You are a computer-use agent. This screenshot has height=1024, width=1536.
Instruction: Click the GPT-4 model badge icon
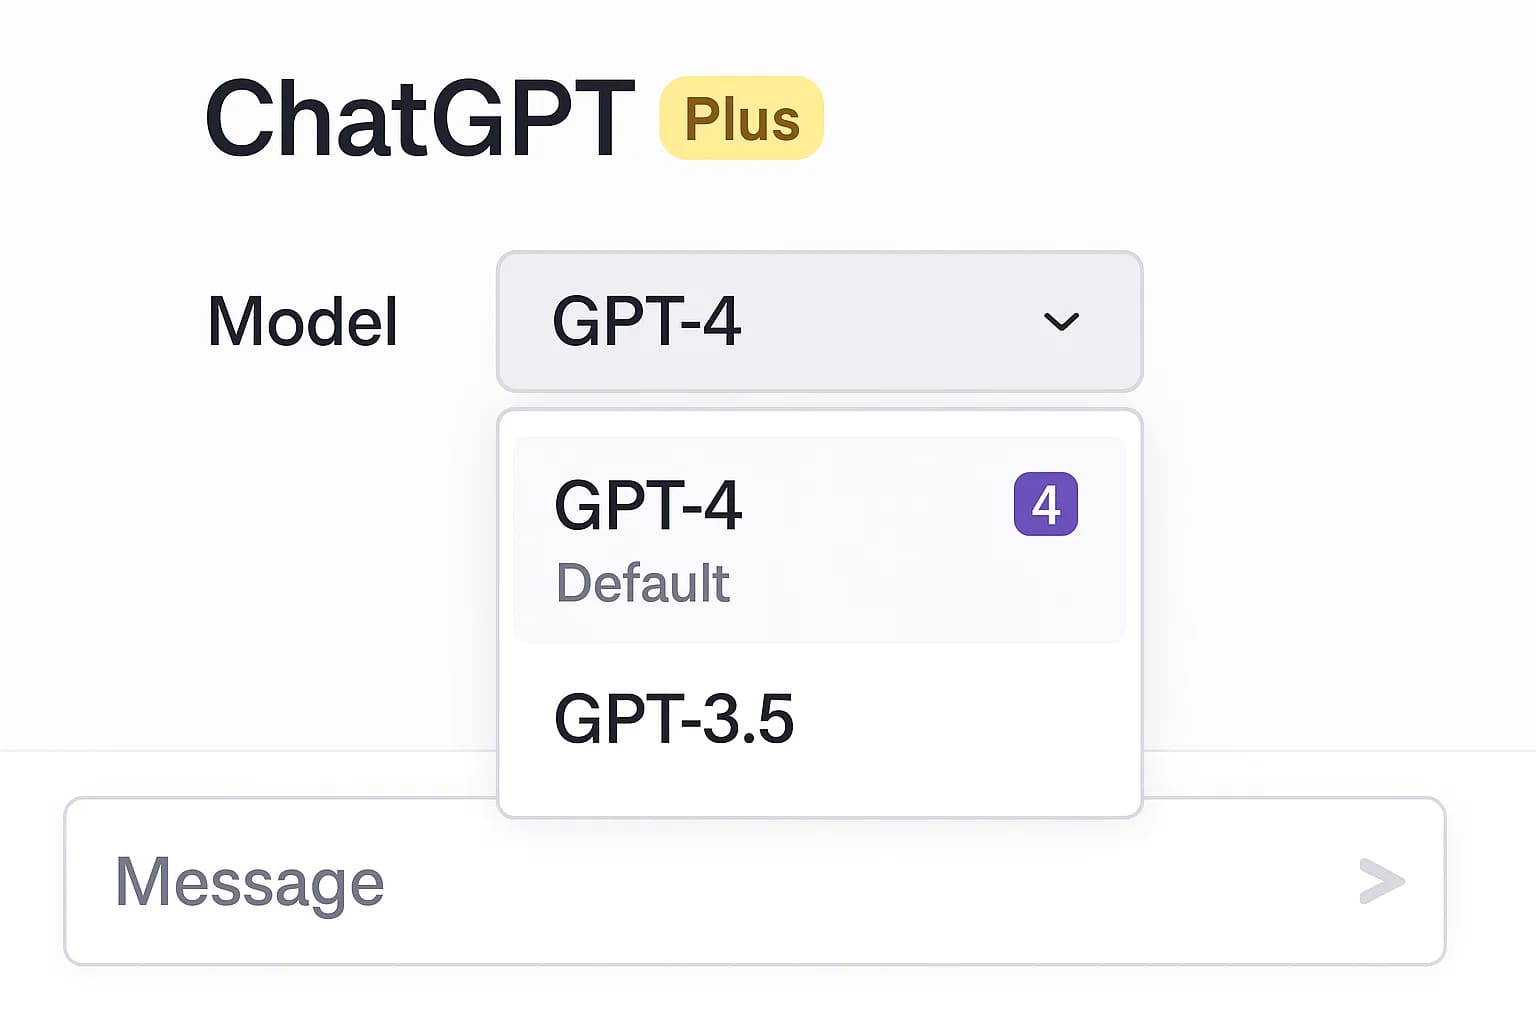coord(1045,505)
